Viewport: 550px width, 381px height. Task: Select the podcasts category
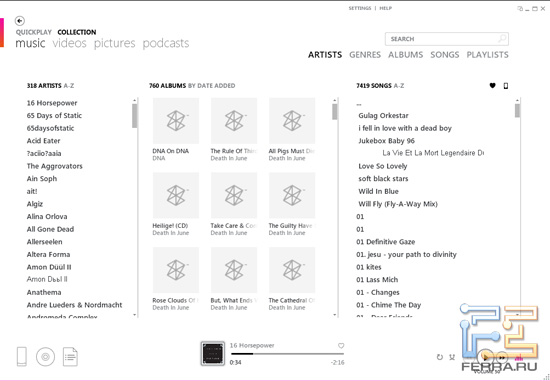coord(166,43)
